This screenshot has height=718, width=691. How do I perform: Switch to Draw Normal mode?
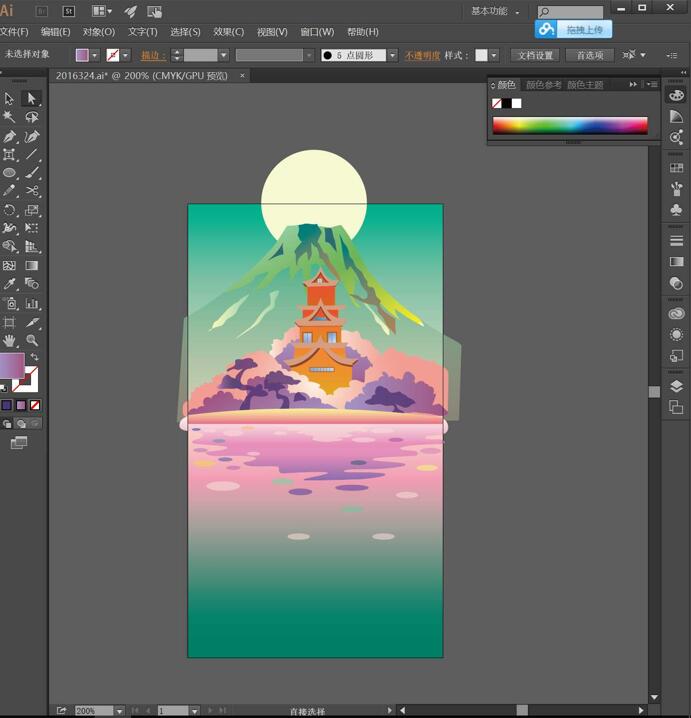pyautogui.click(x=7, y=424)
